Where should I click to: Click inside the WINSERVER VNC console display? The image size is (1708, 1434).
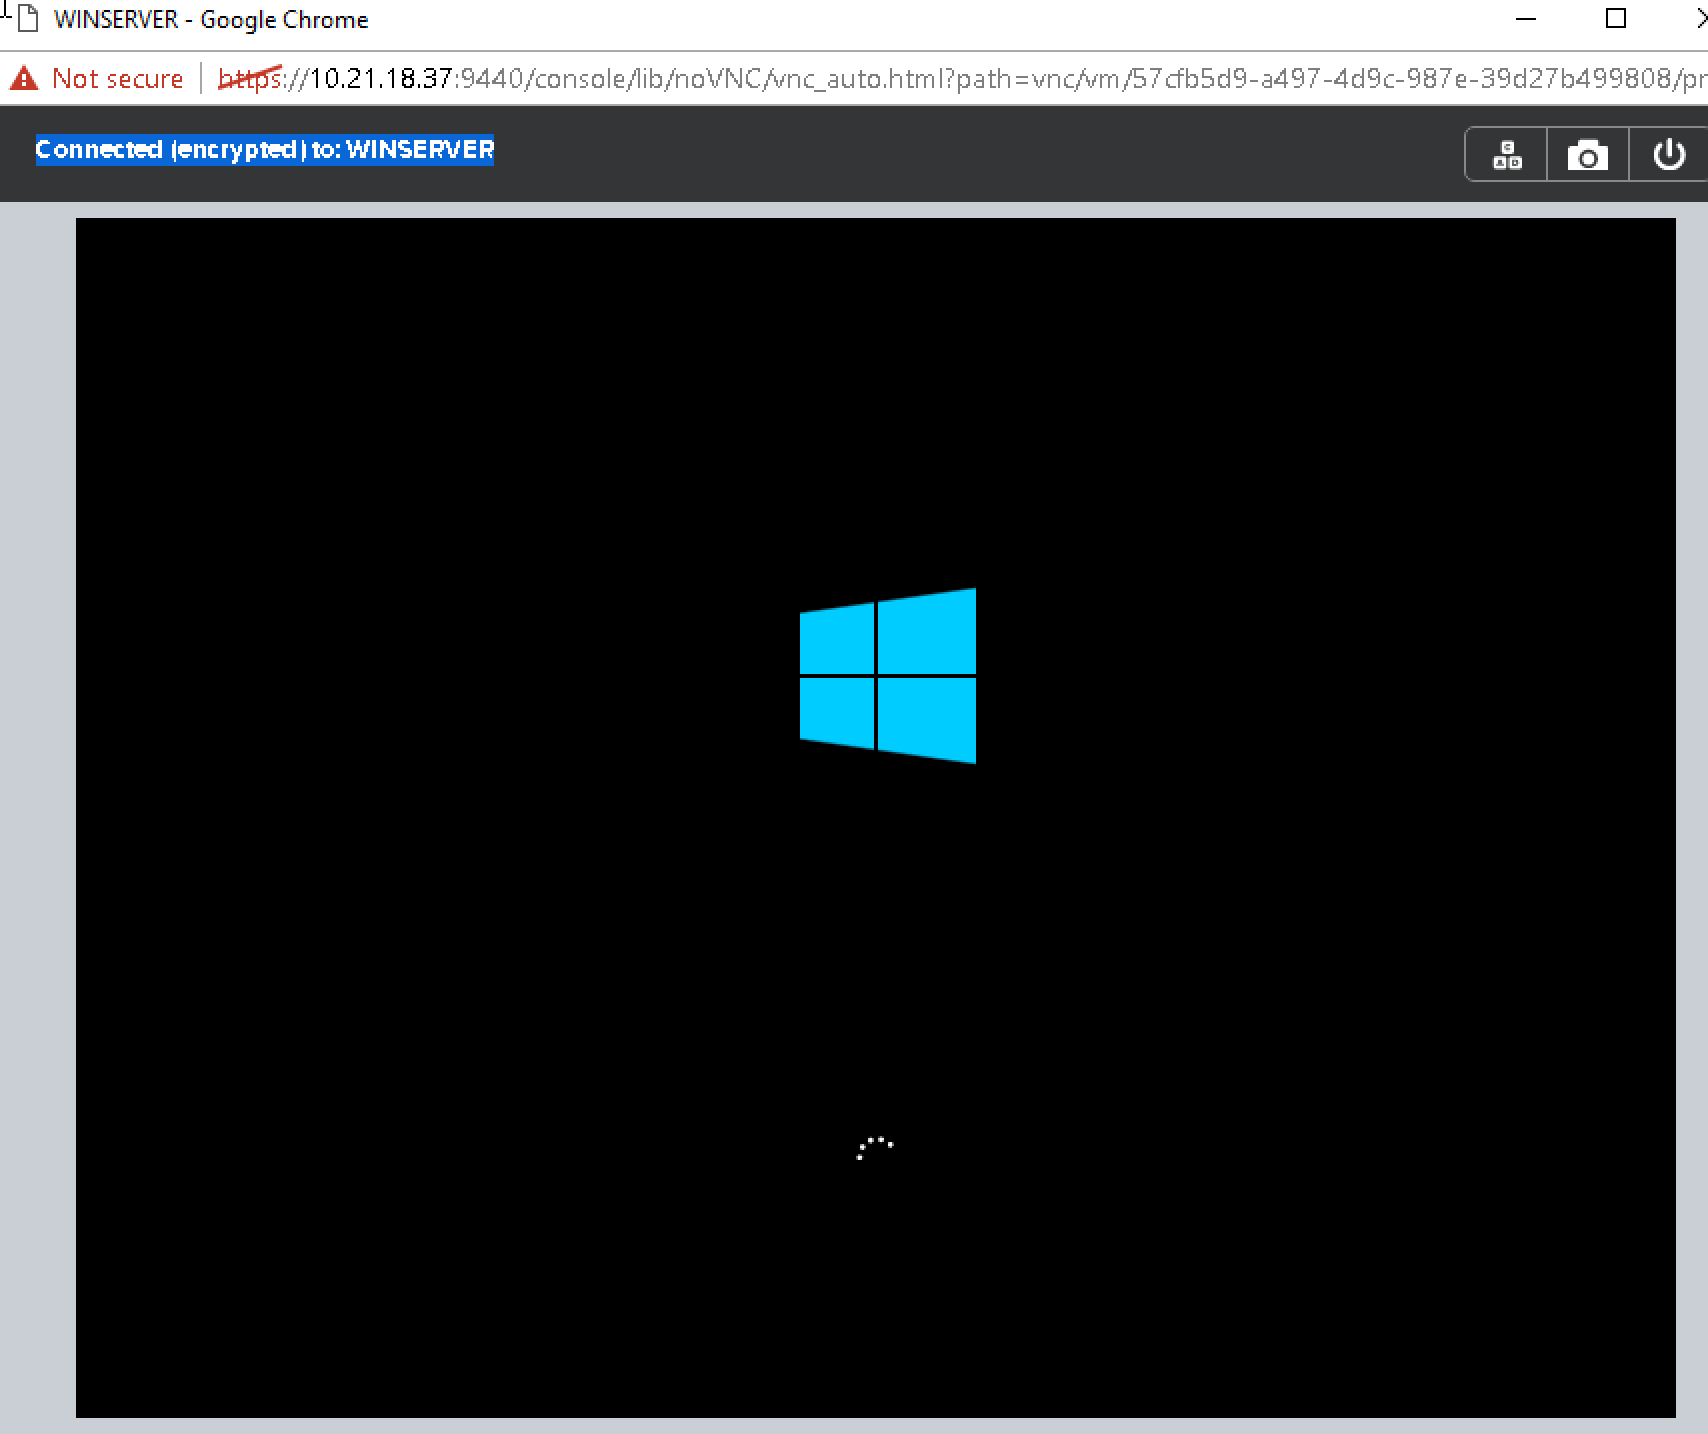[876, 818]
